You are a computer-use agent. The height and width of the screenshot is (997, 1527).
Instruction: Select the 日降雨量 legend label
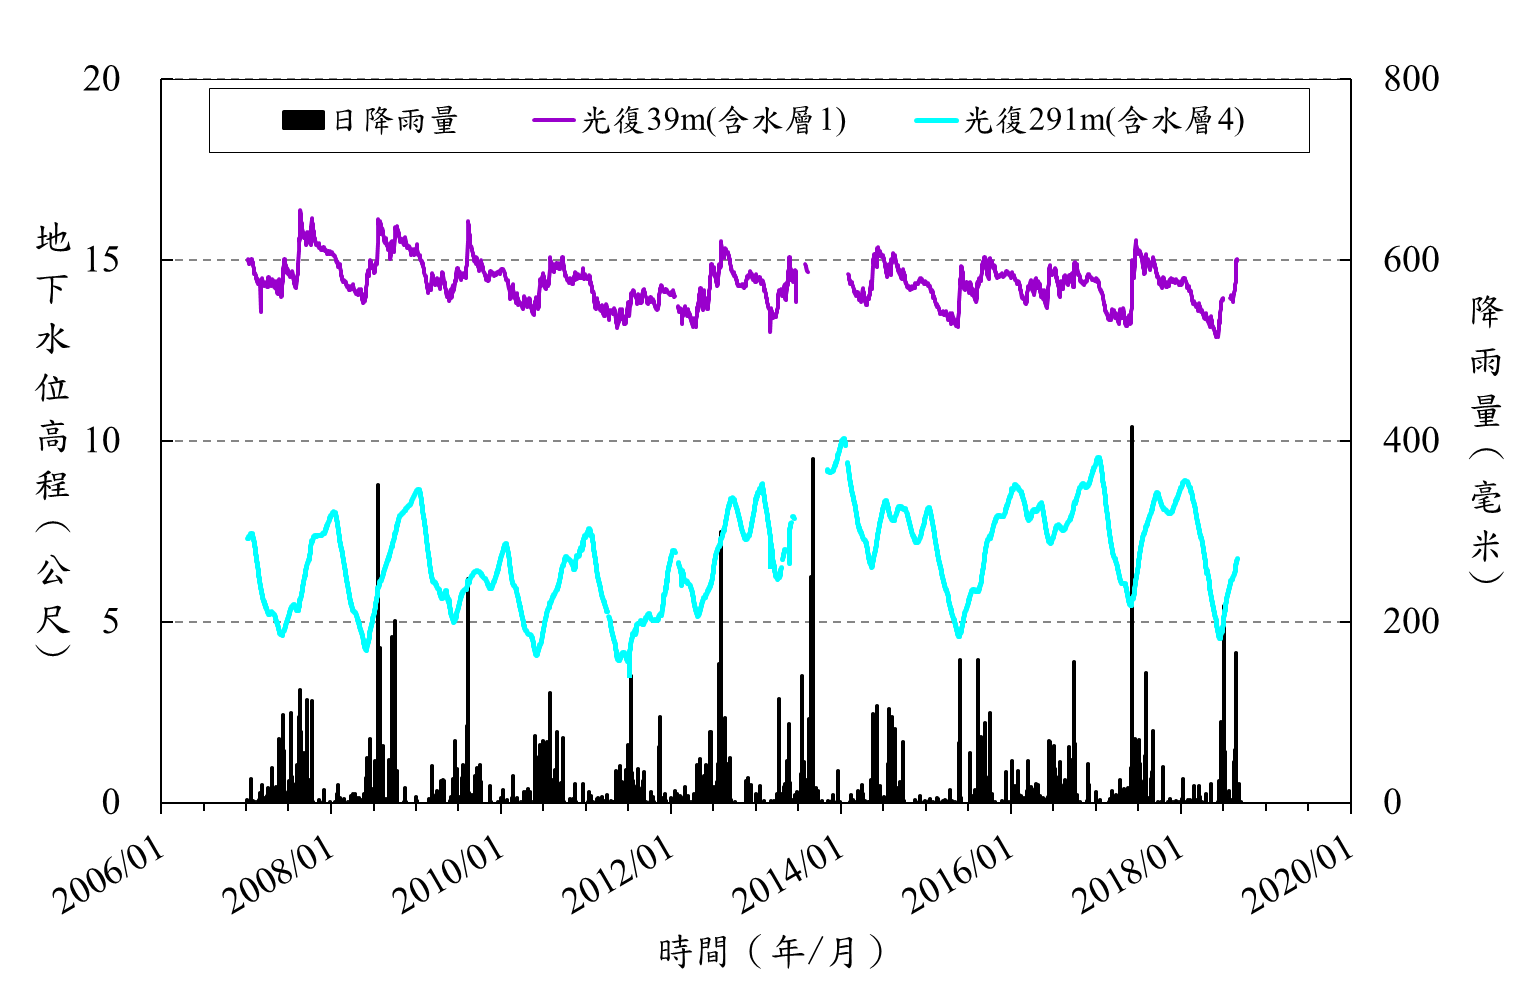click(x=395, y=121)
